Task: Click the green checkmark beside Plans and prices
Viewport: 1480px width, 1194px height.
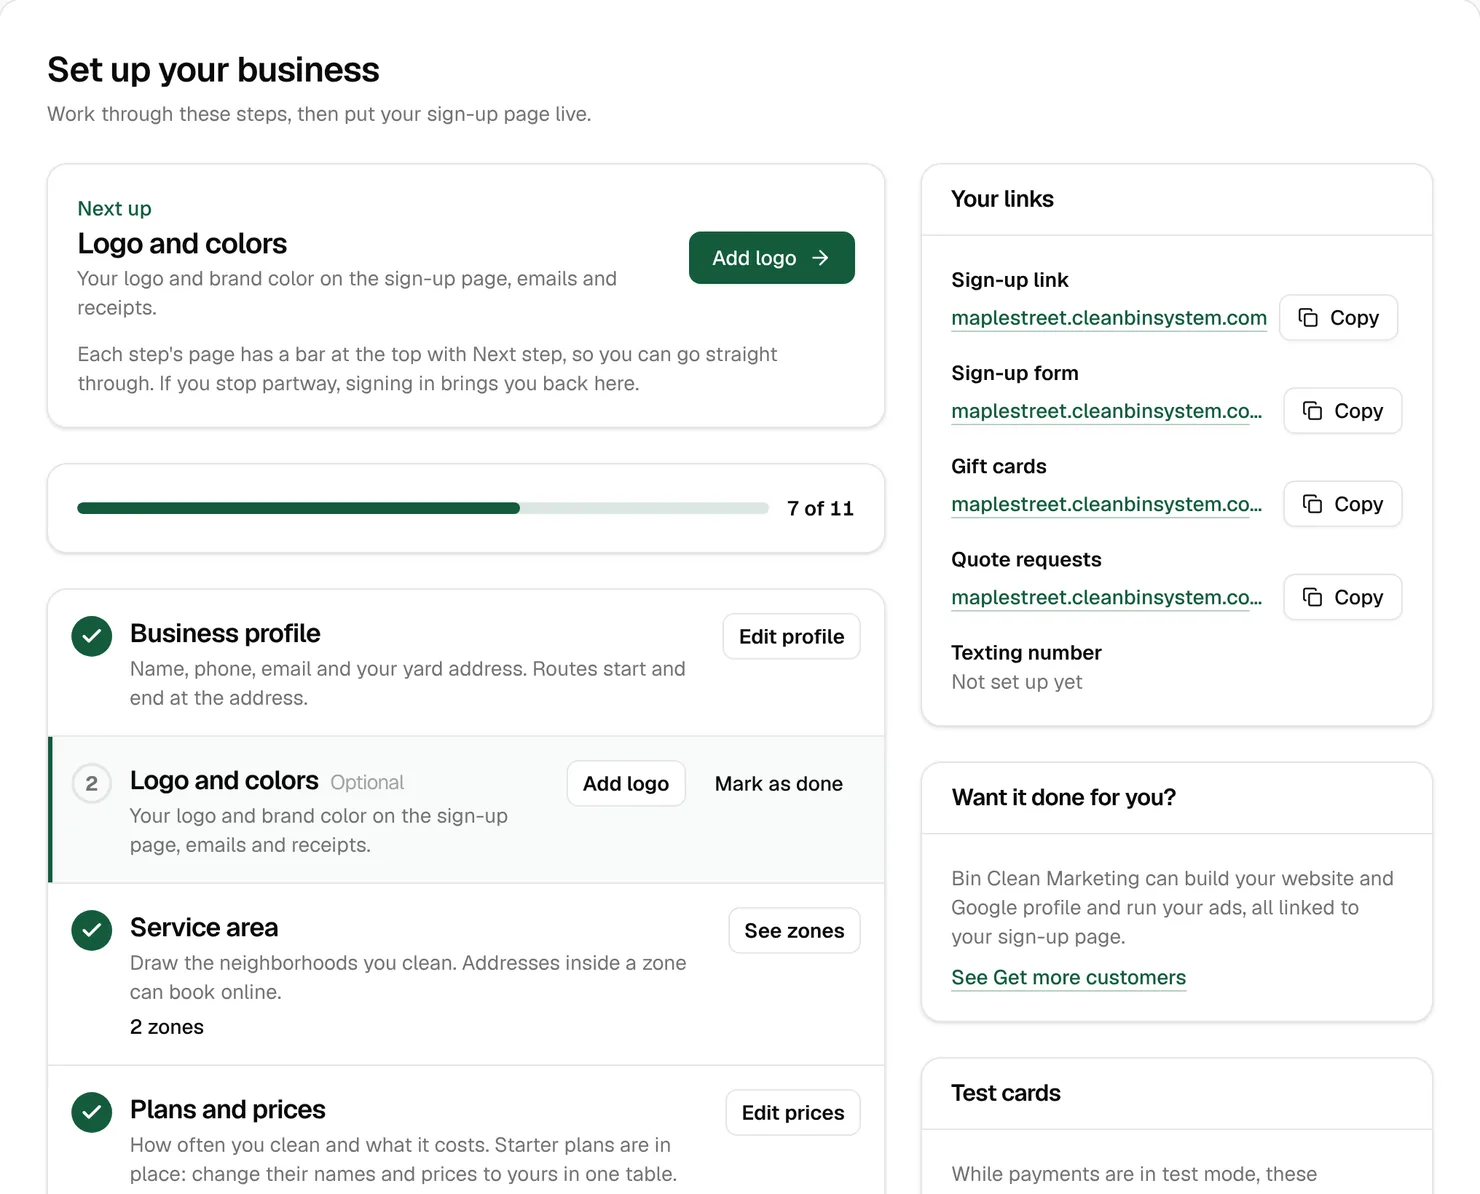Action: [x=92, y=1112]
